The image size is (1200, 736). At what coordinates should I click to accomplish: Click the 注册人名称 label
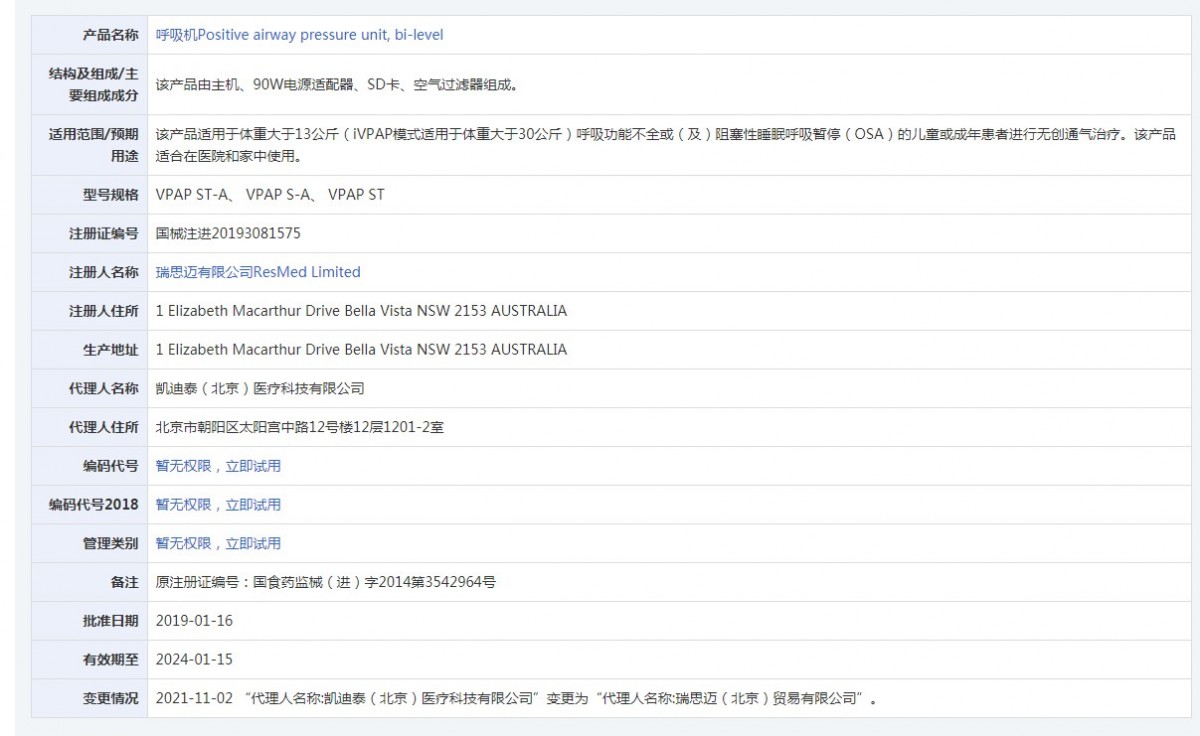coord(103,272)
